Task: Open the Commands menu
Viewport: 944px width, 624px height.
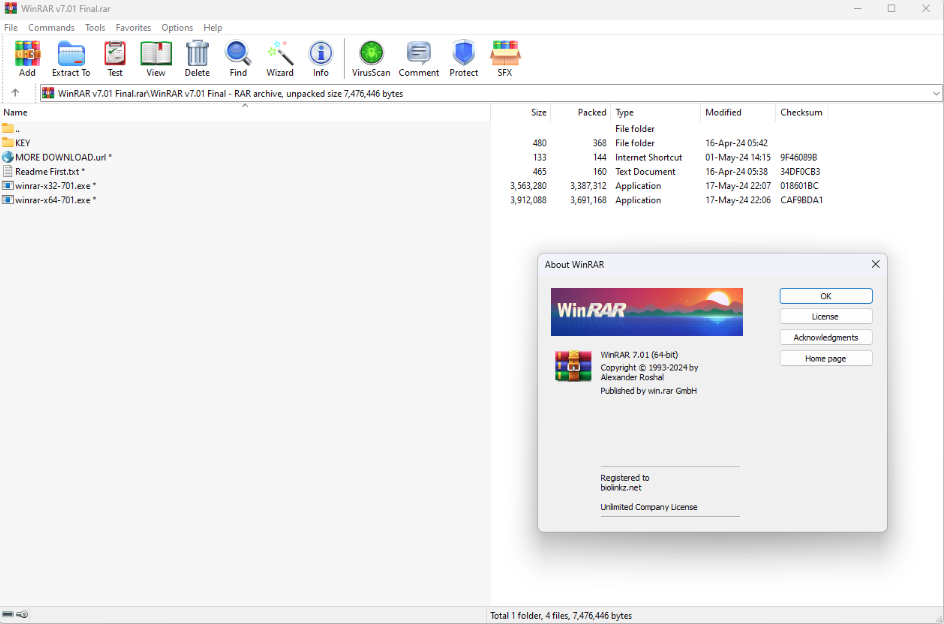Action: [51, 28]
